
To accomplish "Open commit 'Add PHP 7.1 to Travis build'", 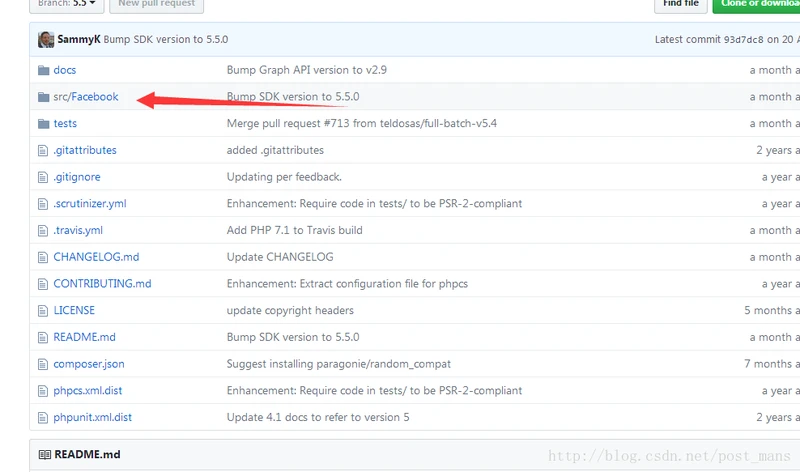I will (294, 230).
